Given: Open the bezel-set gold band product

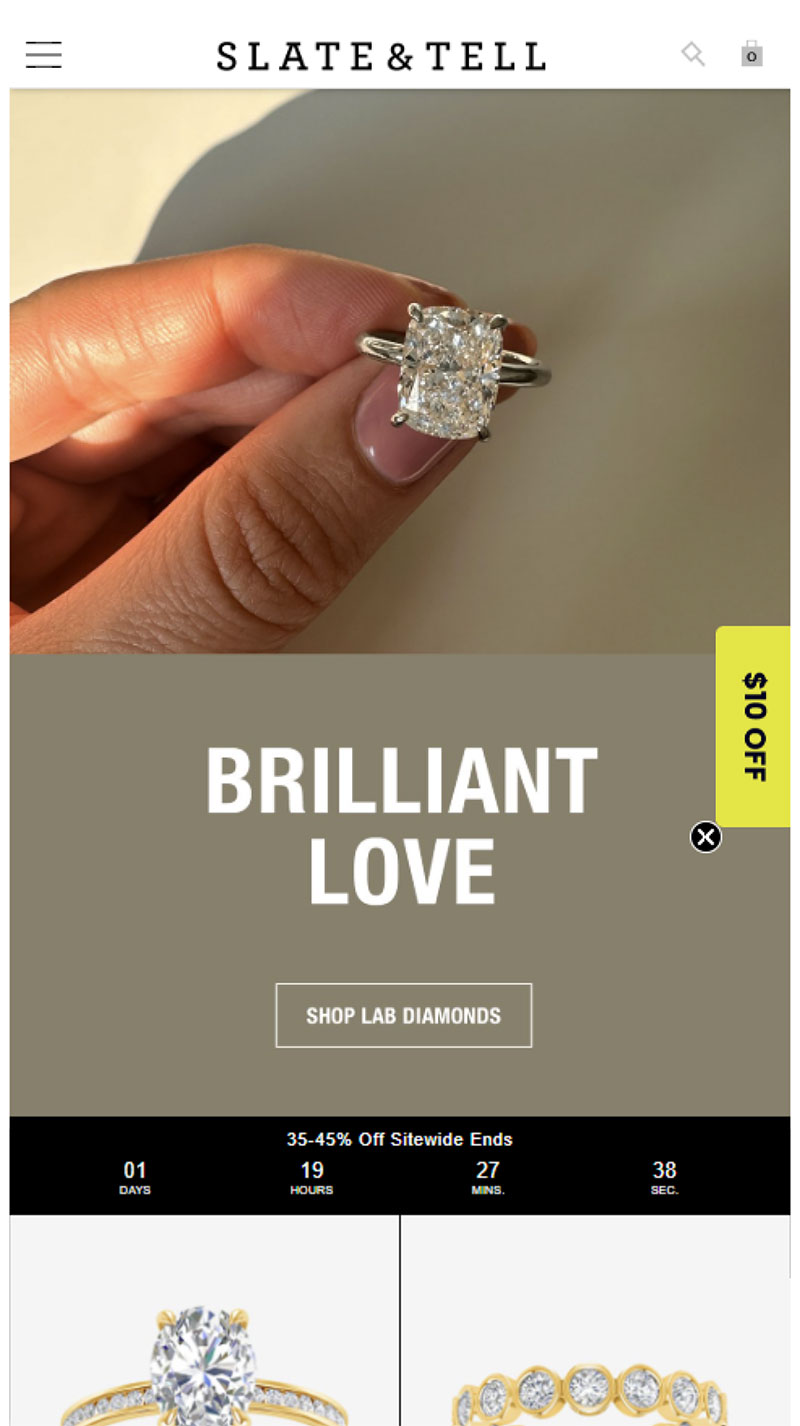Looking at the screenshot, I should (x=596, y=1320).
